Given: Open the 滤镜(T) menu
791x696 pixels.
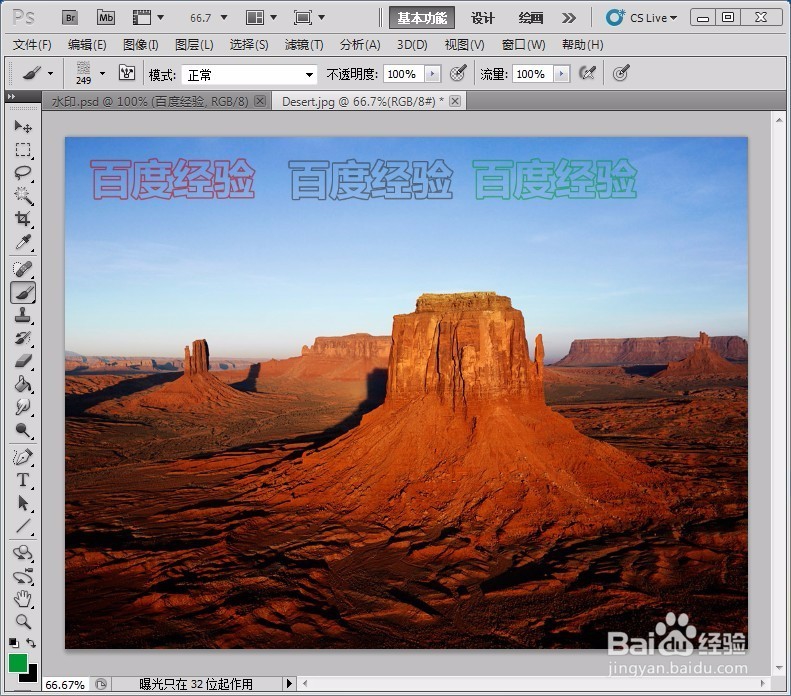Looking at the screenshot, I should (304, 45).
